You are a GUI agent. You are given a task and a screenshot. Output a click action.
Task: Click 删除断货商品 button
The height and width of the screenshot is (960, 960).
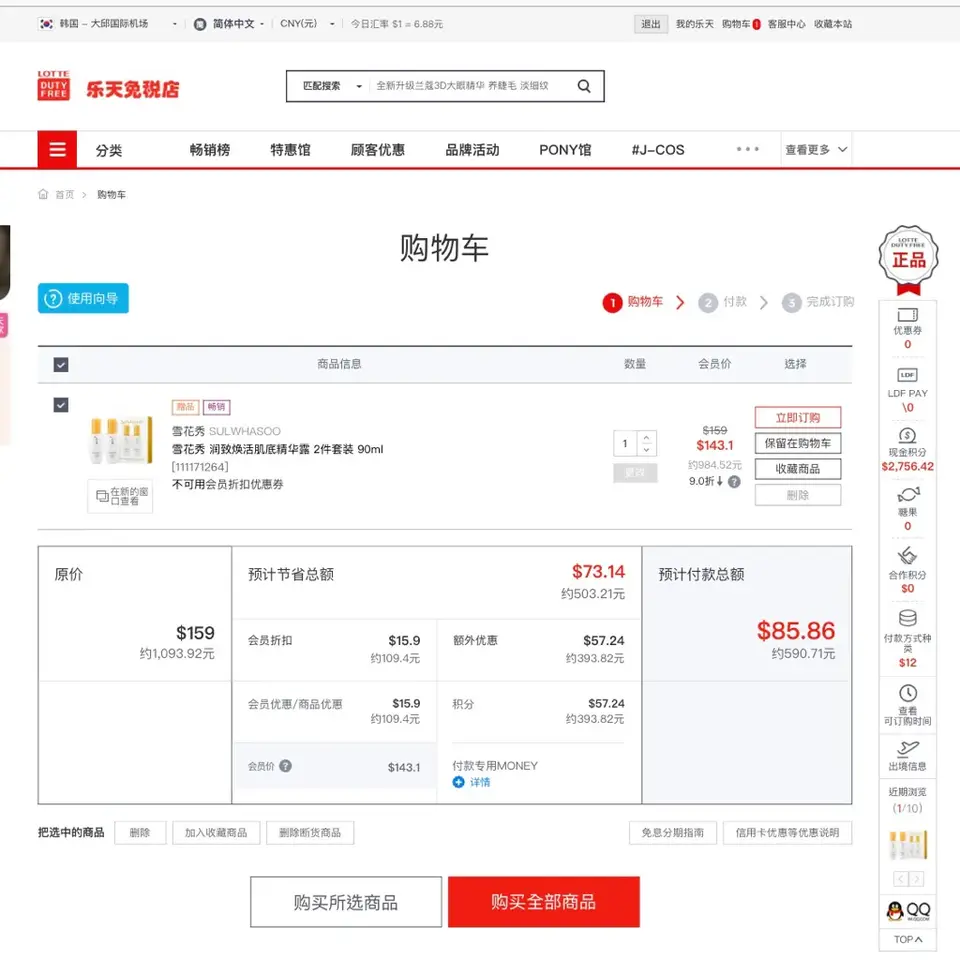310,833
